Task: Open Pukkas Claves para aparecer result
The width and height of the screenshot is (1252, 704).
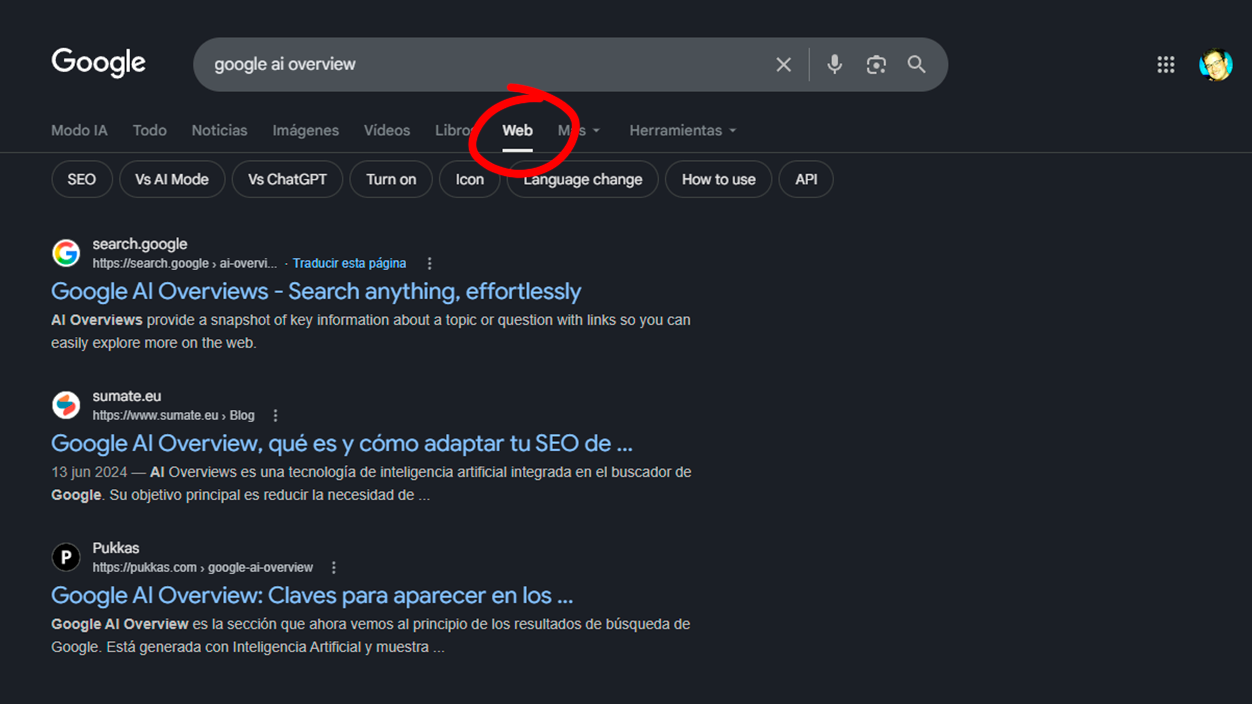Action: (x=312, y=596)
